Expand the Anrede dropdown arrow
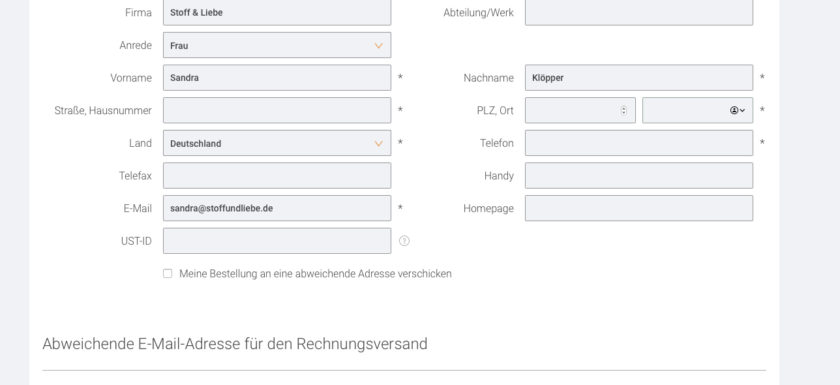 point(379,46)
